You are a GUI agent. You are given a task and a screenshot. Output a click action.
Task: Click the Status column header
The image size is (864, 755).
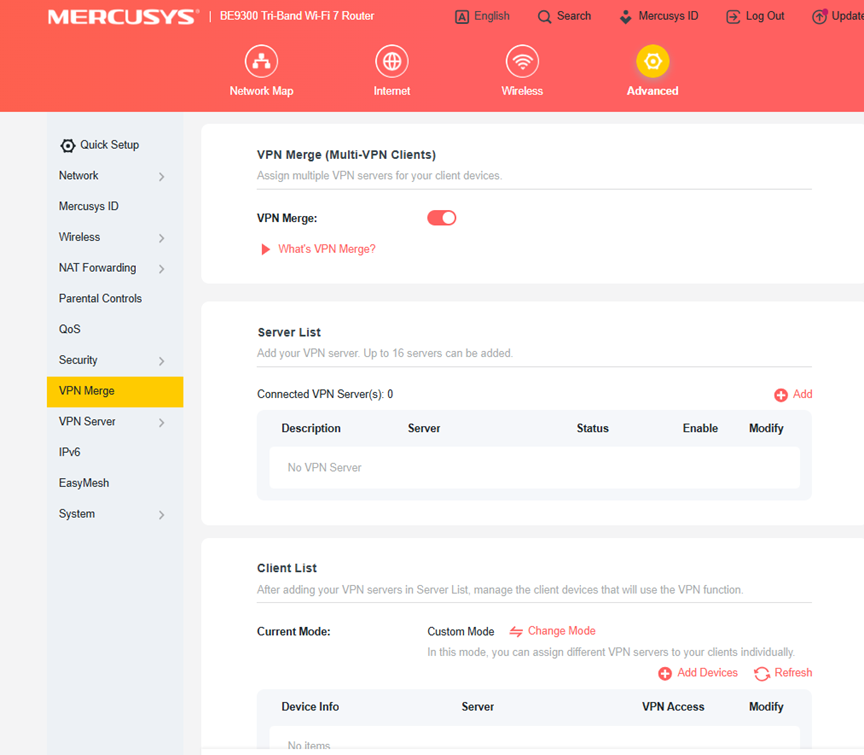pos(592,428)
